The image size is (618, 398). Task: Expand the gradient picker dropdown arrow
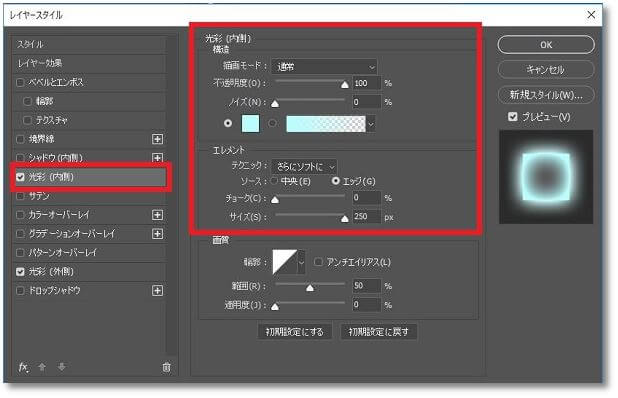click(x=370, y=124)
